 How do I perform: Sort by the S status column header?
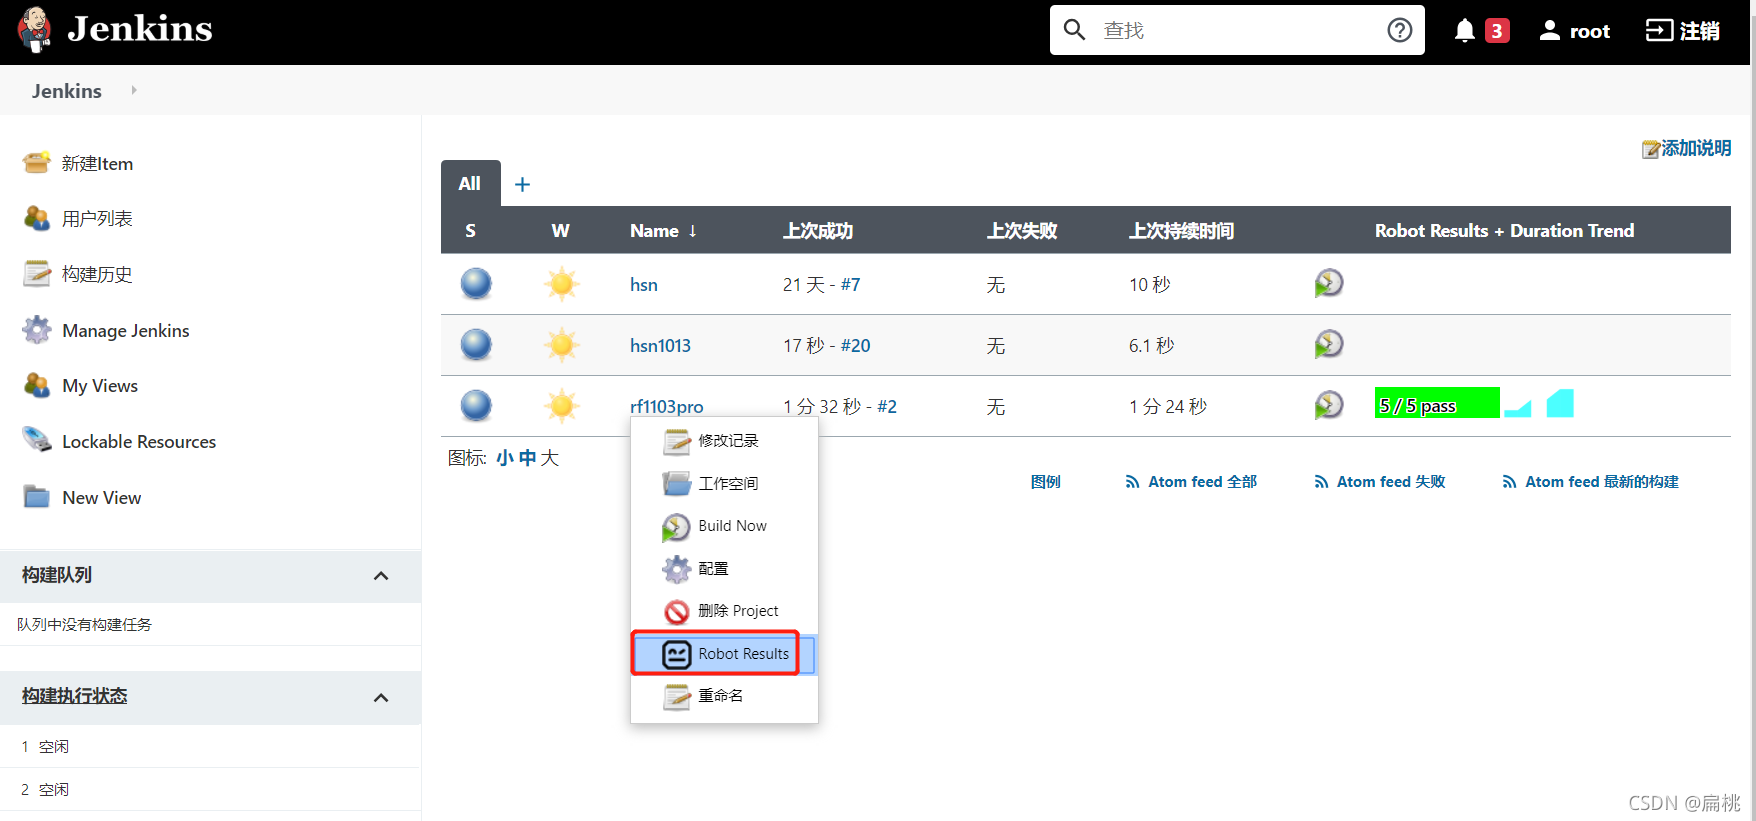[470, 230]
